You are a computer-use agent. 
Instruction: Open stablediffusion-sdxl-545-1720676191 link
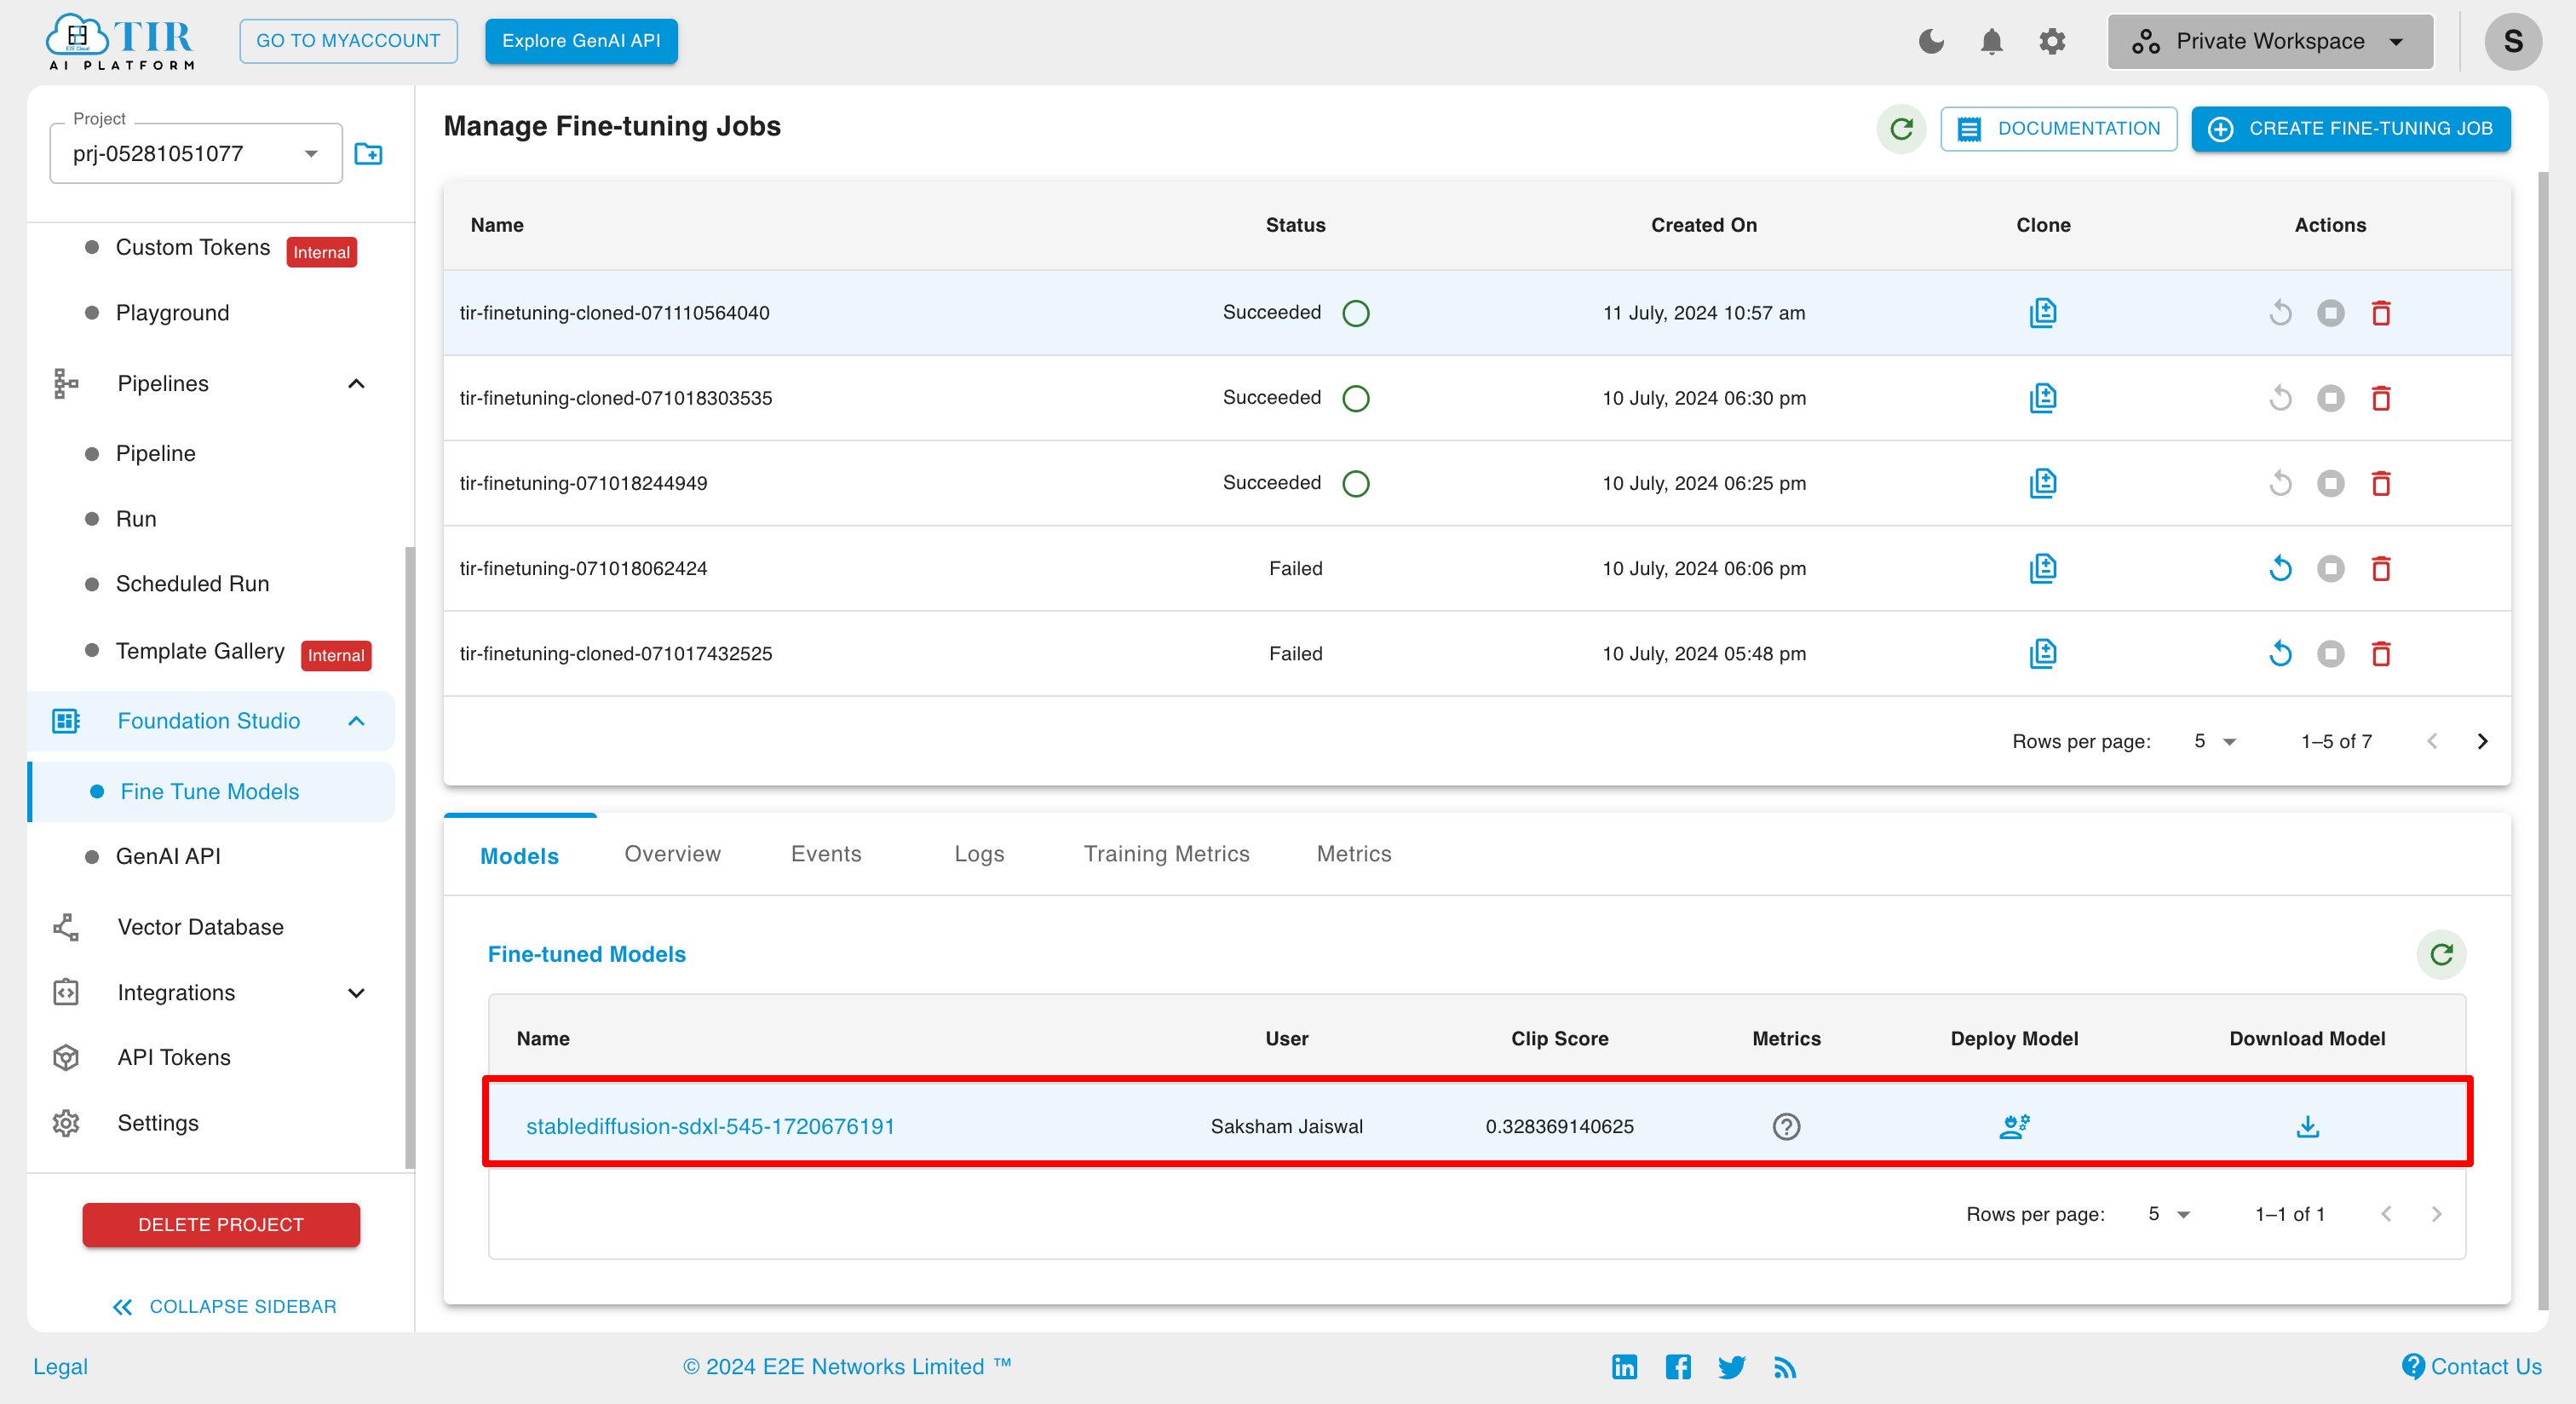[710, 1126]
